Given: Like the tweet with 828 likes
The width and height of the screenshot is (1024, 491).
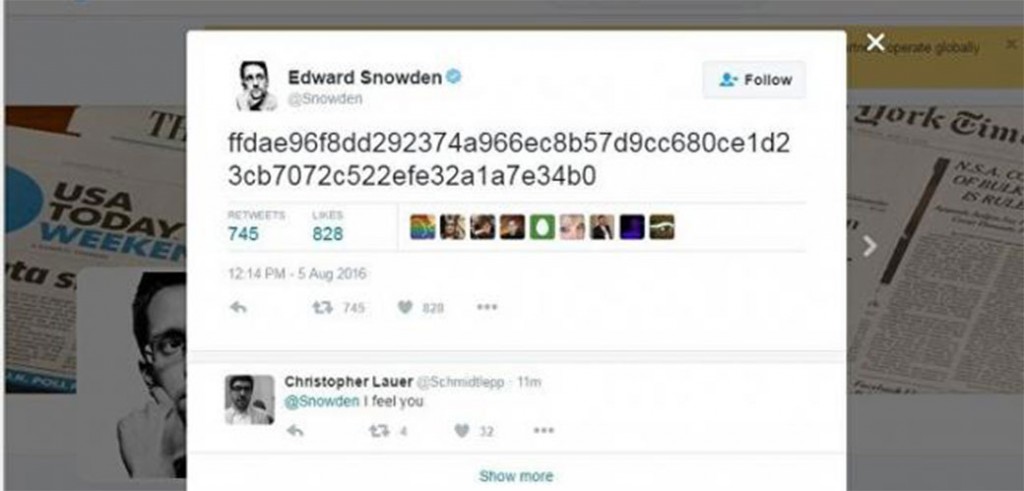Looking at the screenshot, I should pos(406,307).
